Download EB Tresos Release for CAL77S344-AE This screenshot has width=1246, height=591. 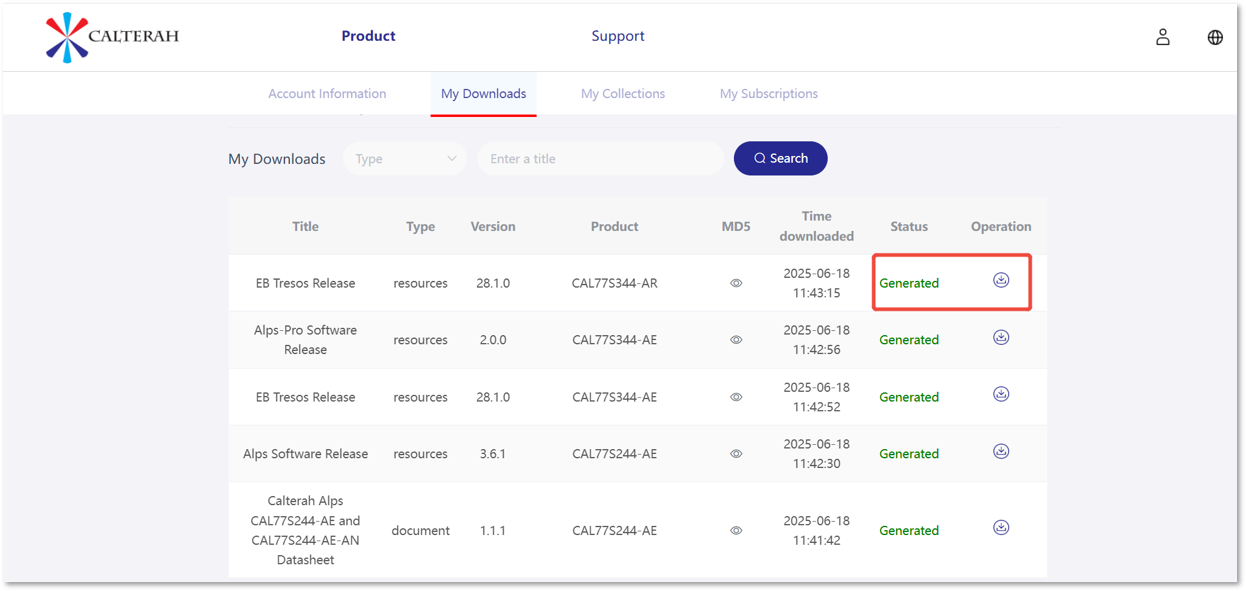[x=1001, y=394]
